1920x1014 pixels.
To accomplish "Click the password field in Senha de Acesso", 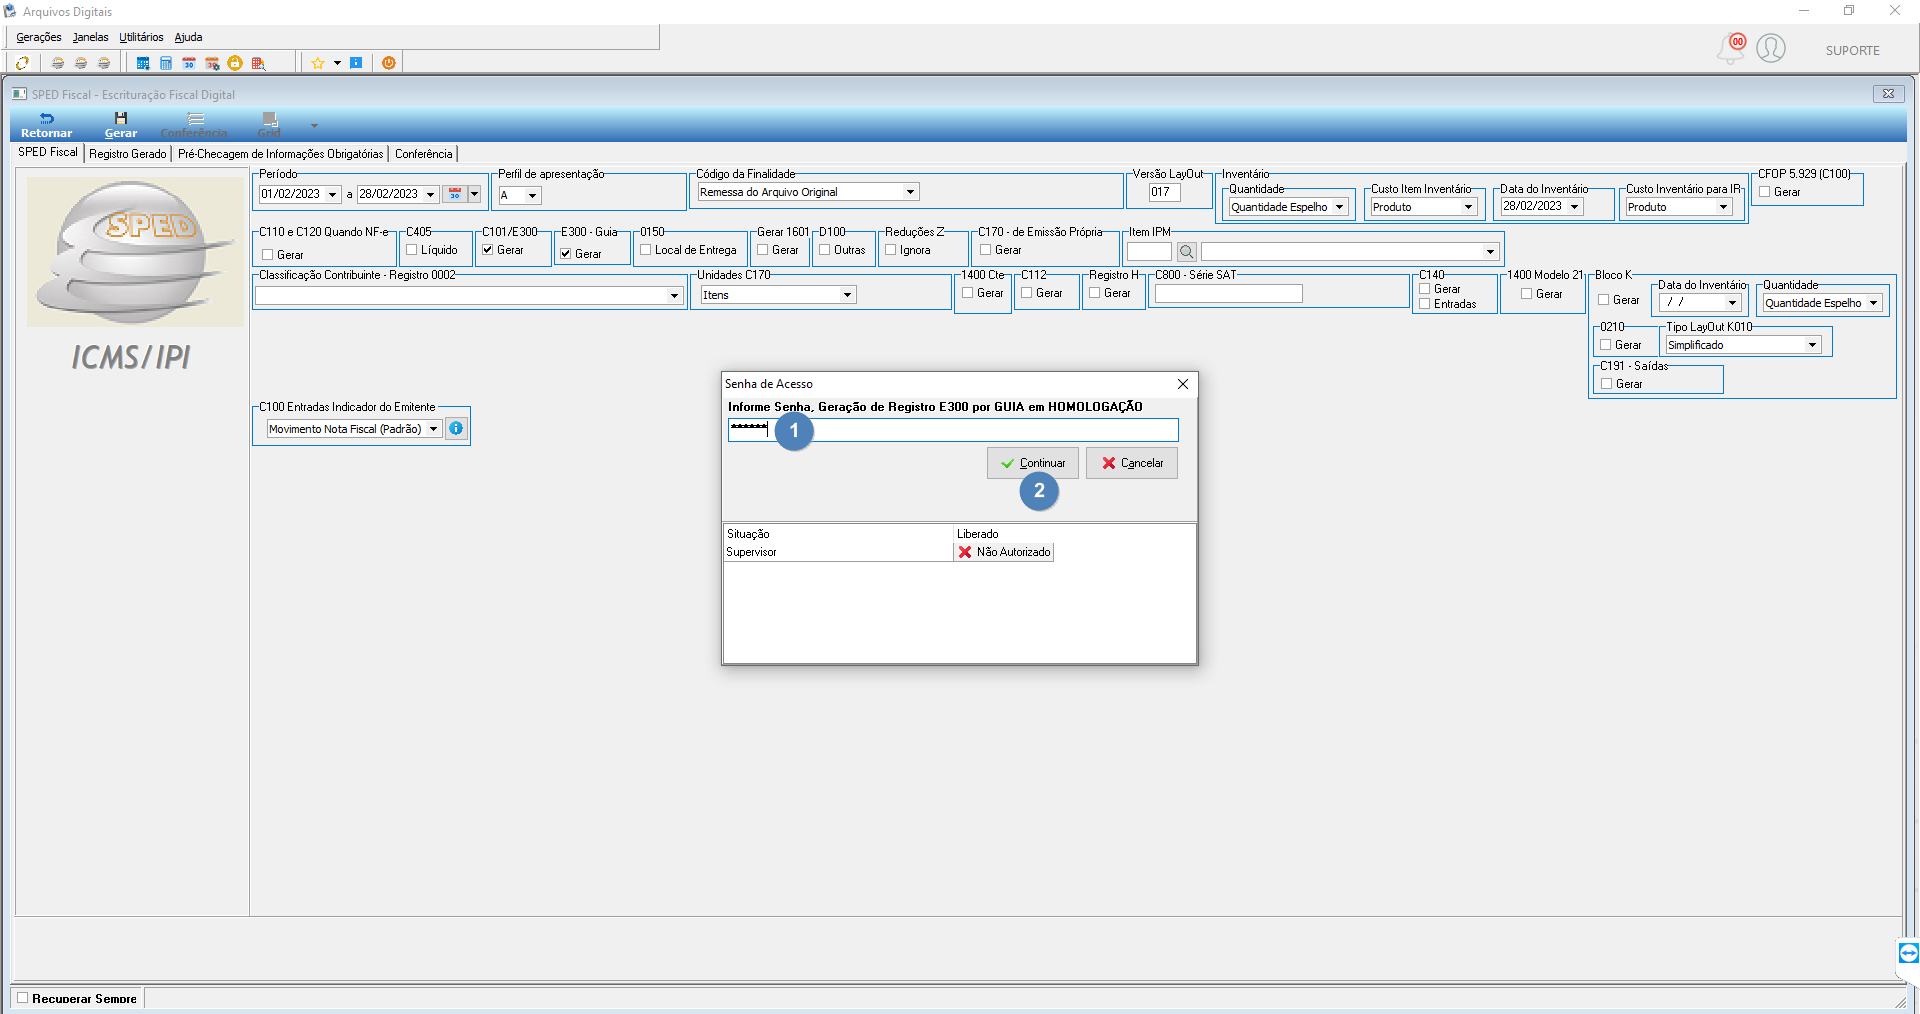I will pyautogui.click(x=953, y=430).
